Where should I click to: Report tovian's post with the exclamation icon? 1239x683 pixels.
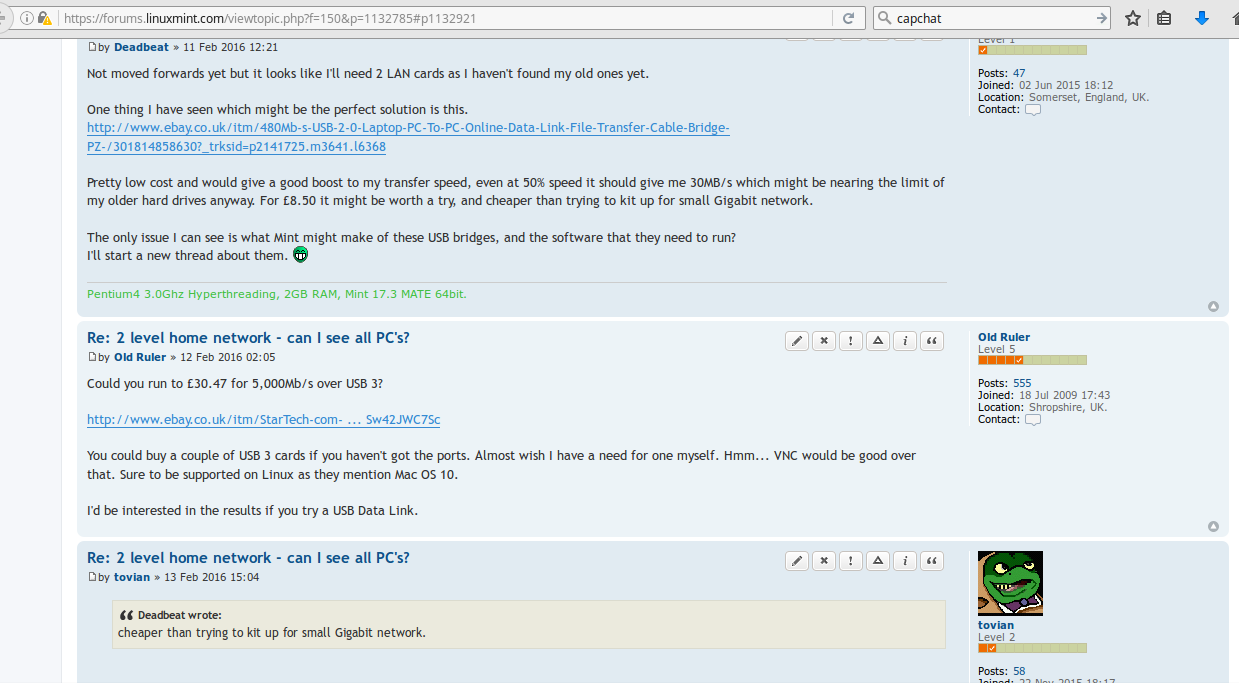(x=851, y=561)
